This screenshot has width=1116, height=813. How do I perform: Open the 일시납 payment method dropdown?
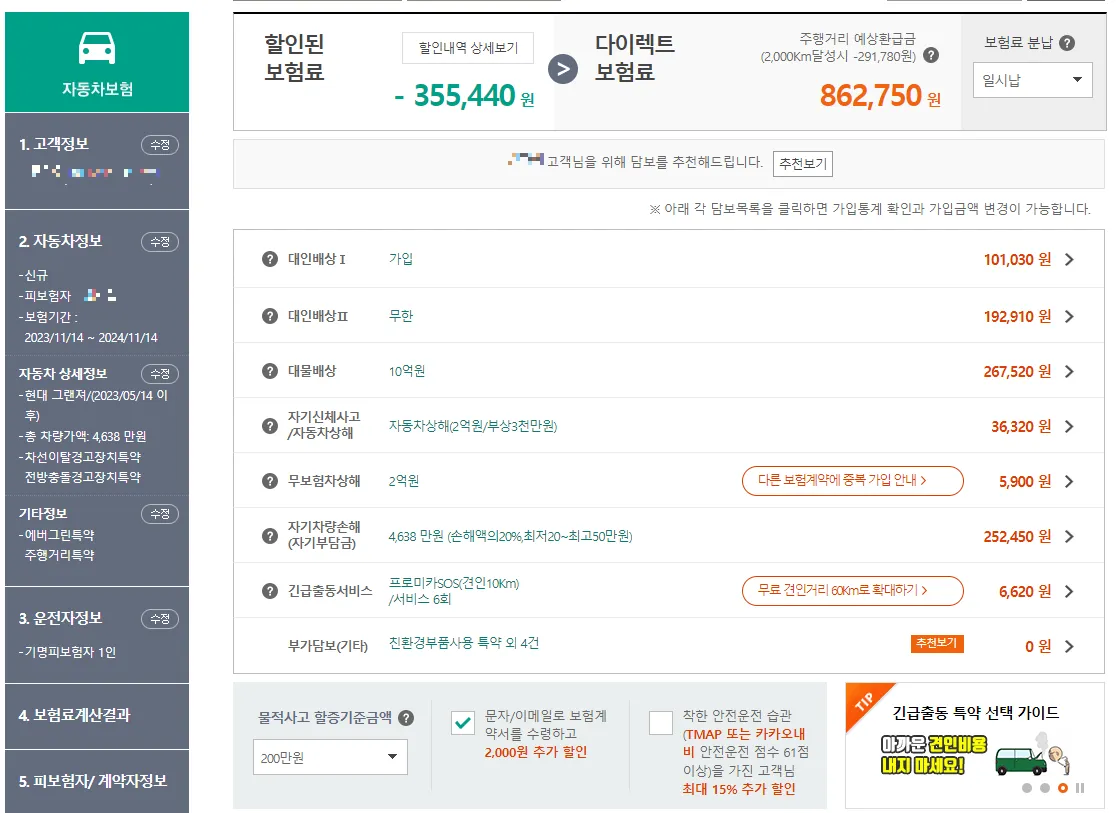point(1032,80)
